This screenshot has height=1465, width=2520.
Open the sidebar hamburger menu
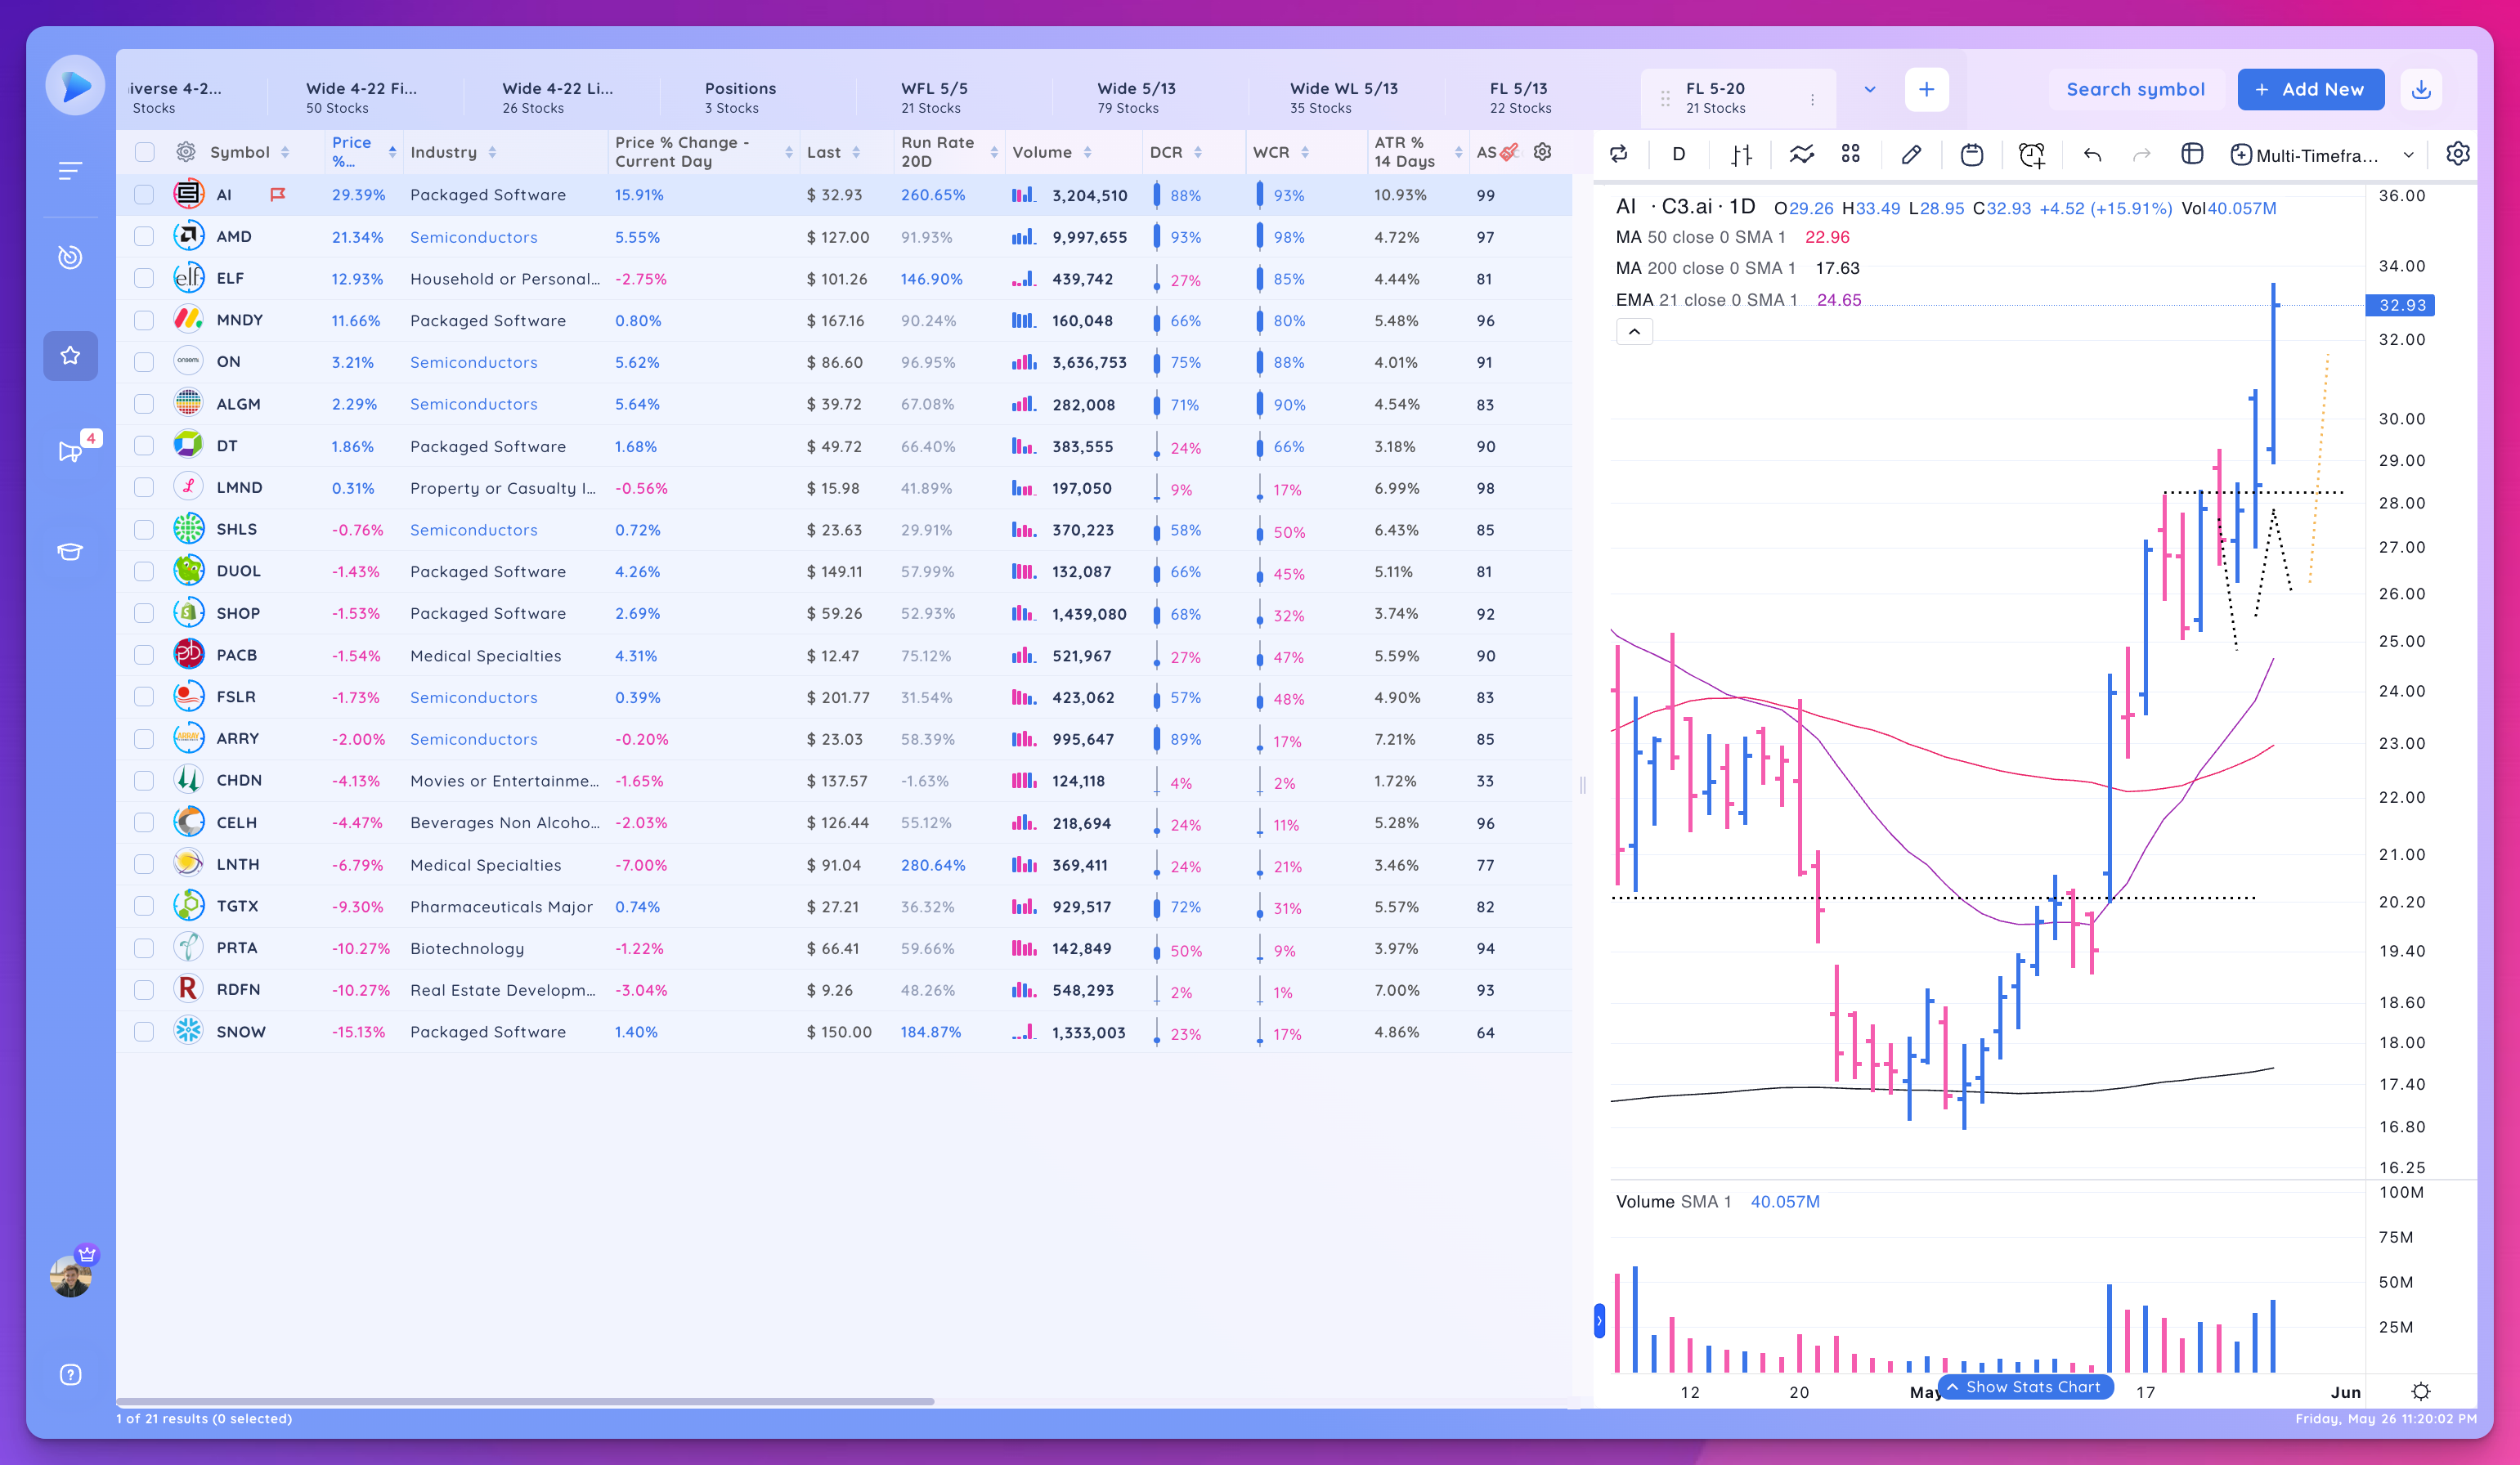70,171
